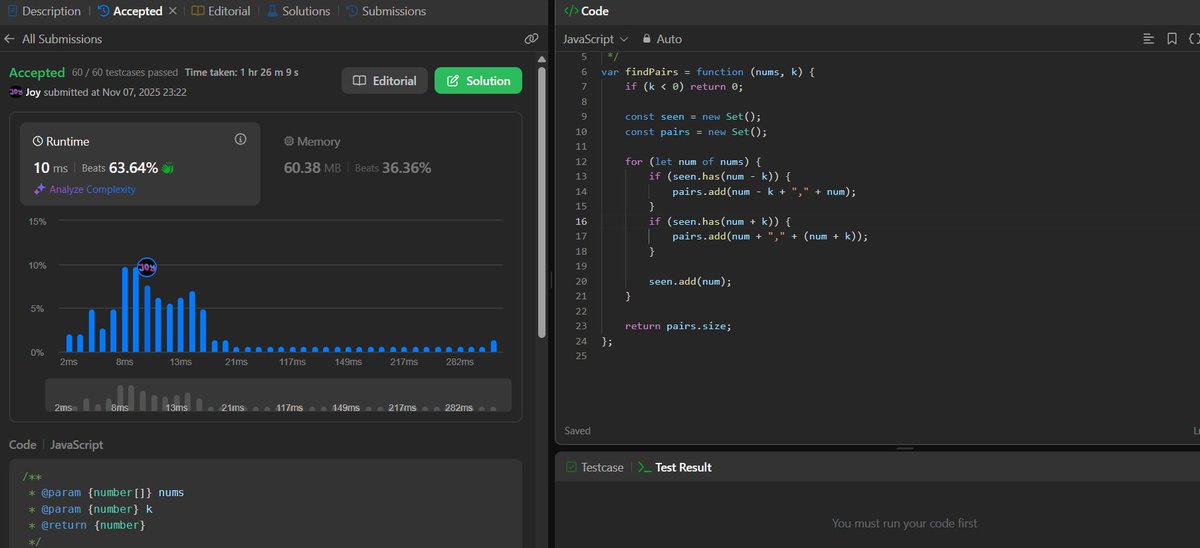Click the back arrow beside All Submissions
1200x548 pixels.
pyautogui.click(x=10, y=39)
